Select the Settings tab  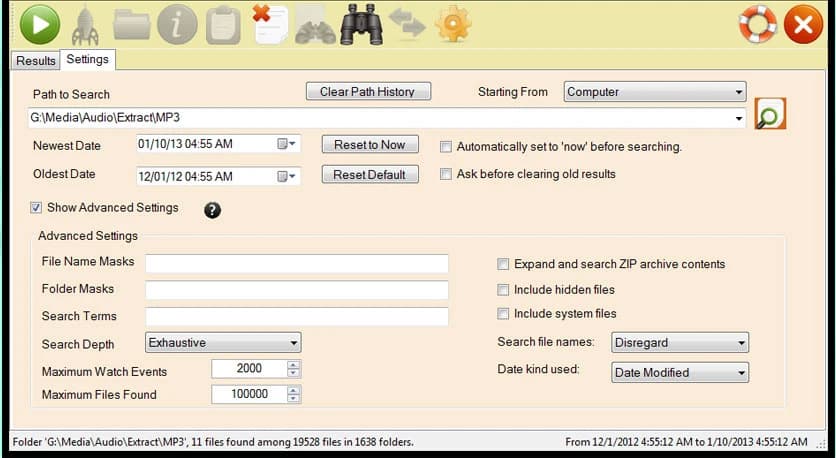(x=87, y=60)
